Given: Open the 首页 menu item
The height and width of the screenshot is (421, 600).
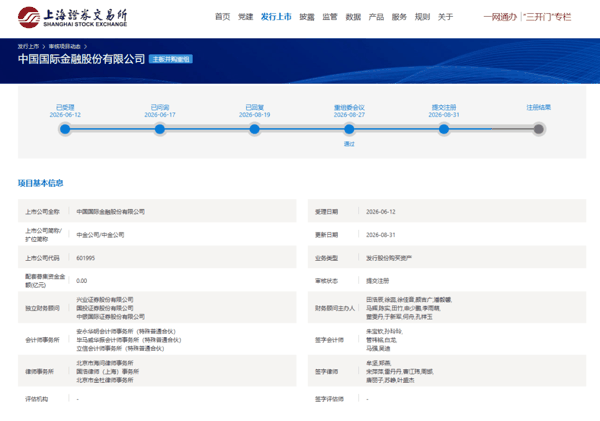Looking at the screenshot, I should pyautogui.click(x=222, y=17).
